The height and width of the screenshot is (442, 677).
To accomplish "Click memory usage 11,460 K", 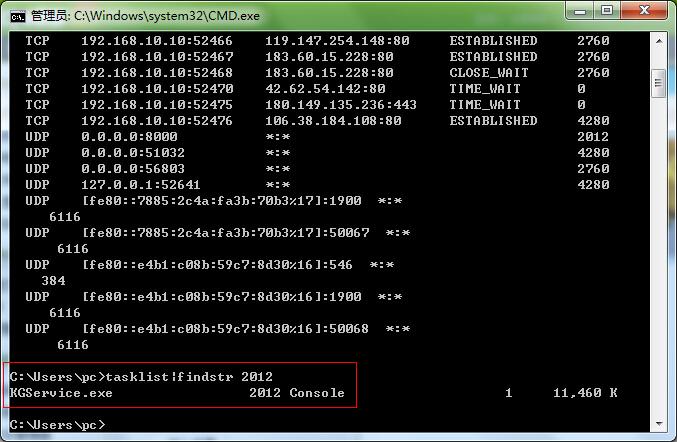I will (585, 393).
